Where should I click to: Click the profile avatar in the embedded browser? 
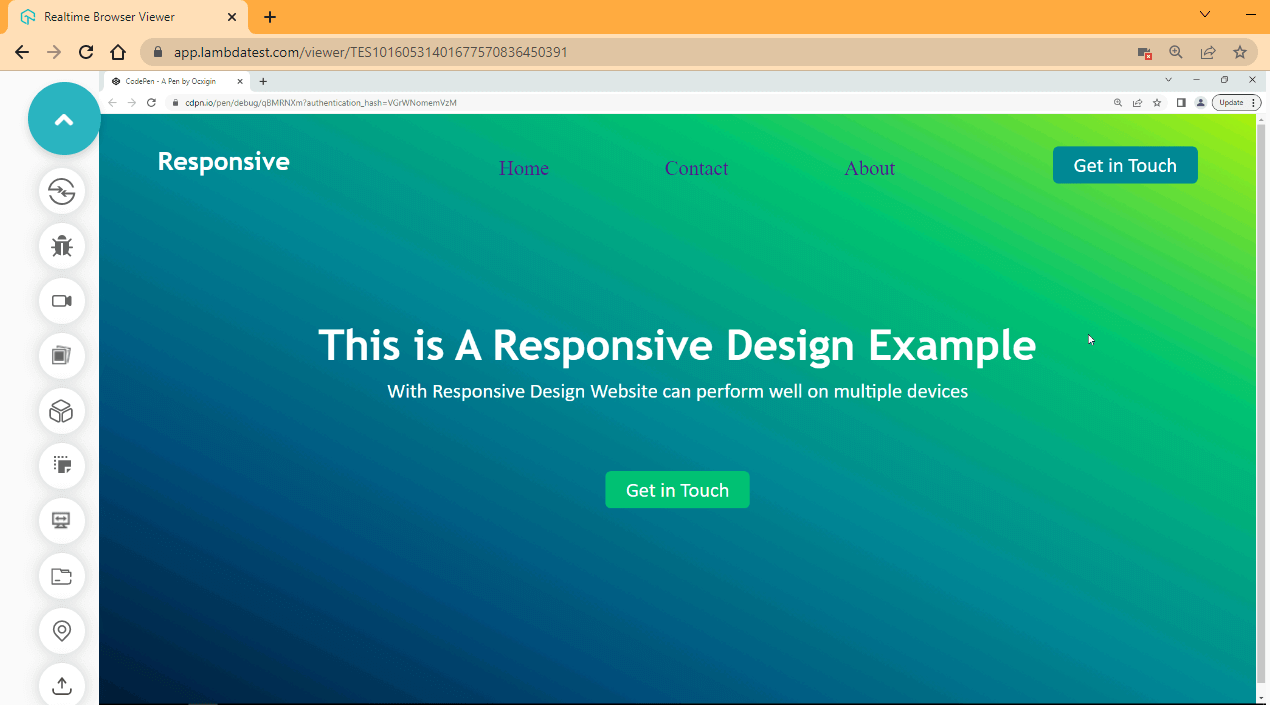point(1200,102)
